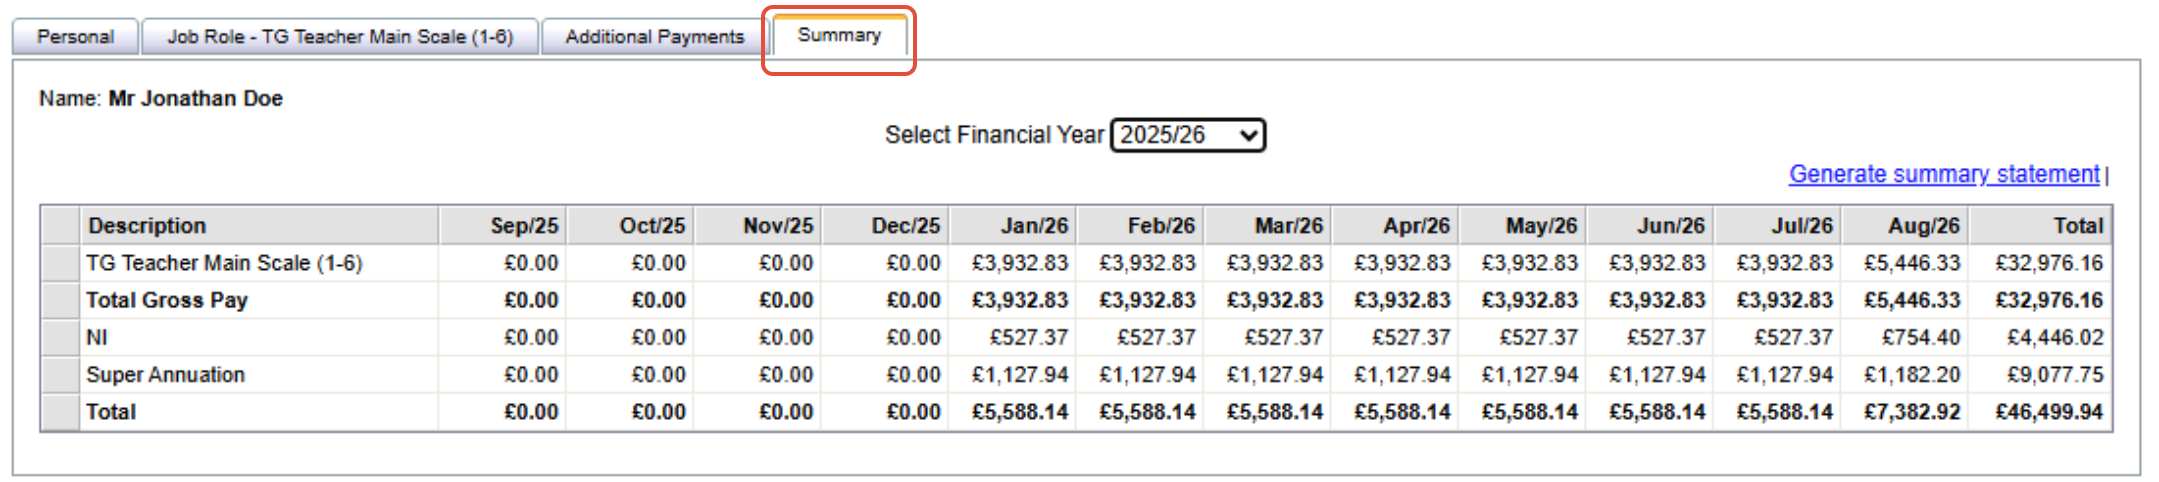
Task: Open the Personal tab
Action: click(75, 37)
